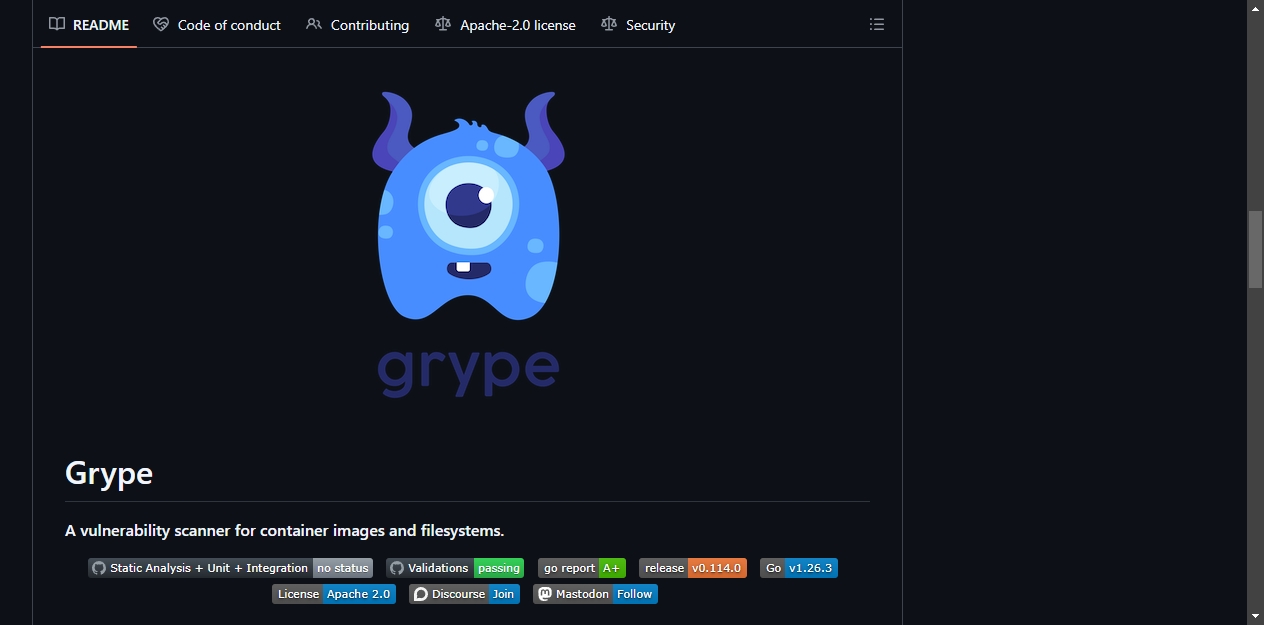Click the Code of conduct heart icon
The height and width of the screenshot is (625, 1264).
[161, 24]
